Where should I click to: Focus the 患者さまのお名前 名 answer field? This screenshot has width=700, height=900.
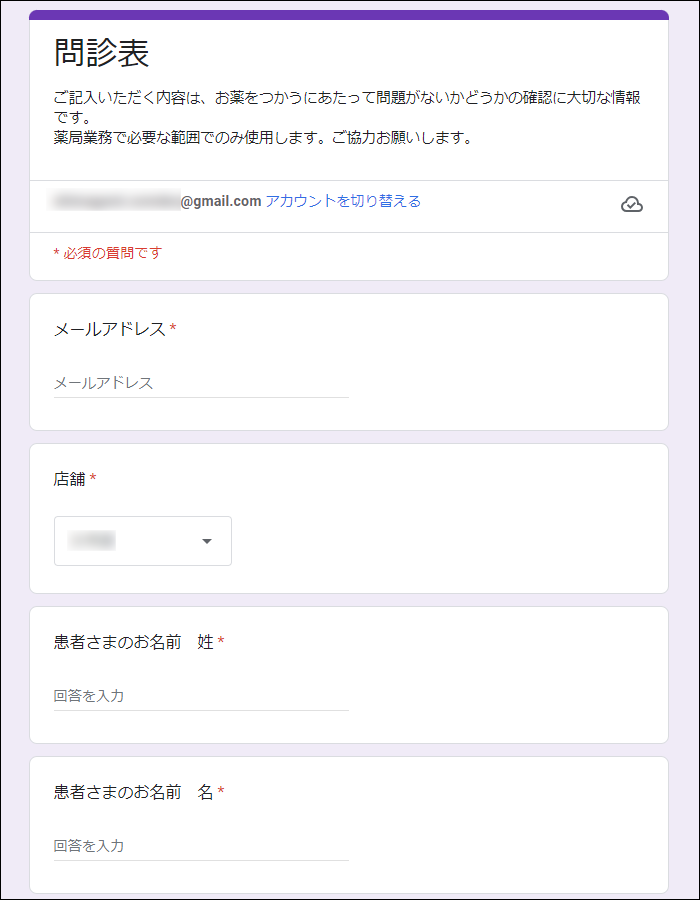pyautogui.click(x=200, y=846)
